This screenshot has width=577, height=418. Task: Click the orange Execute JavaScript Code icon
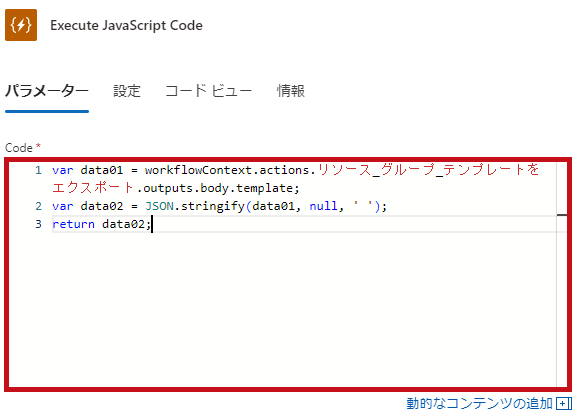tap(21, 25)
